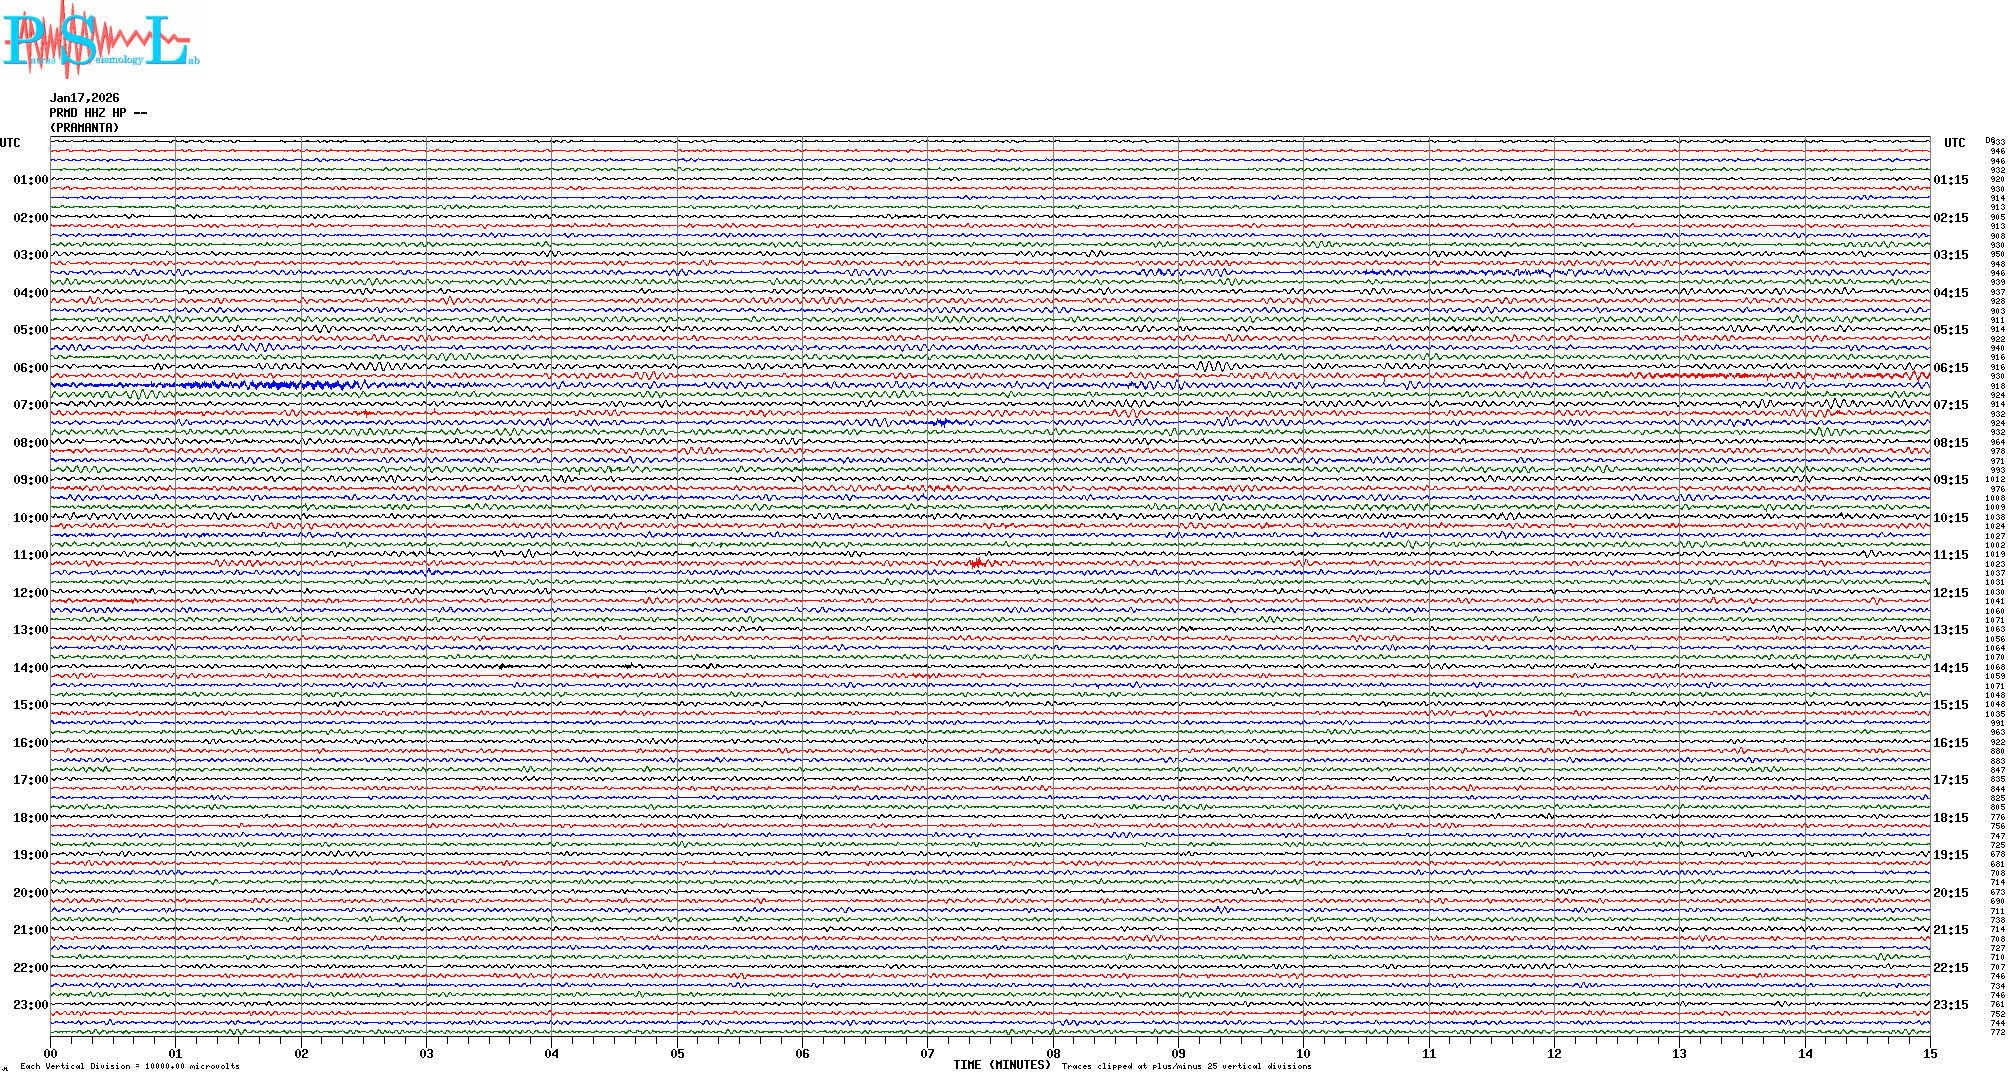Screen dimensions: 2010x1080
Task: Click the Traces clipped footer note
Action: click(x=1186, y=1066)
